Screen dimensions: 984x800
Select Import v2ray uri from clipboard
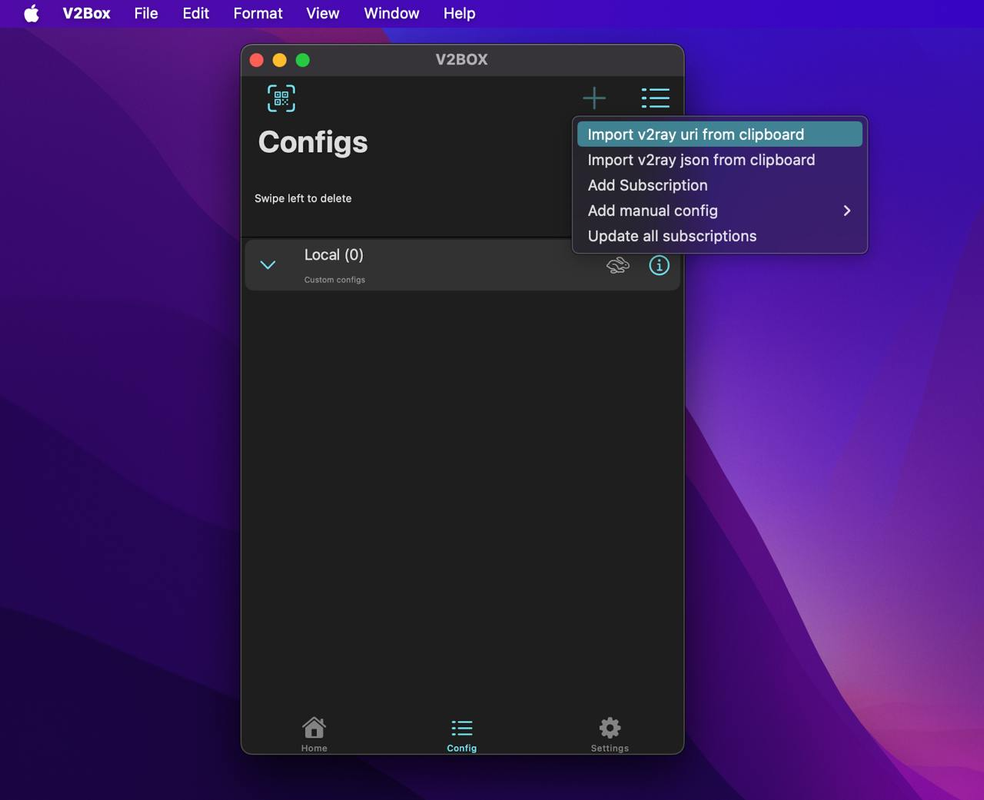point(719,134)
